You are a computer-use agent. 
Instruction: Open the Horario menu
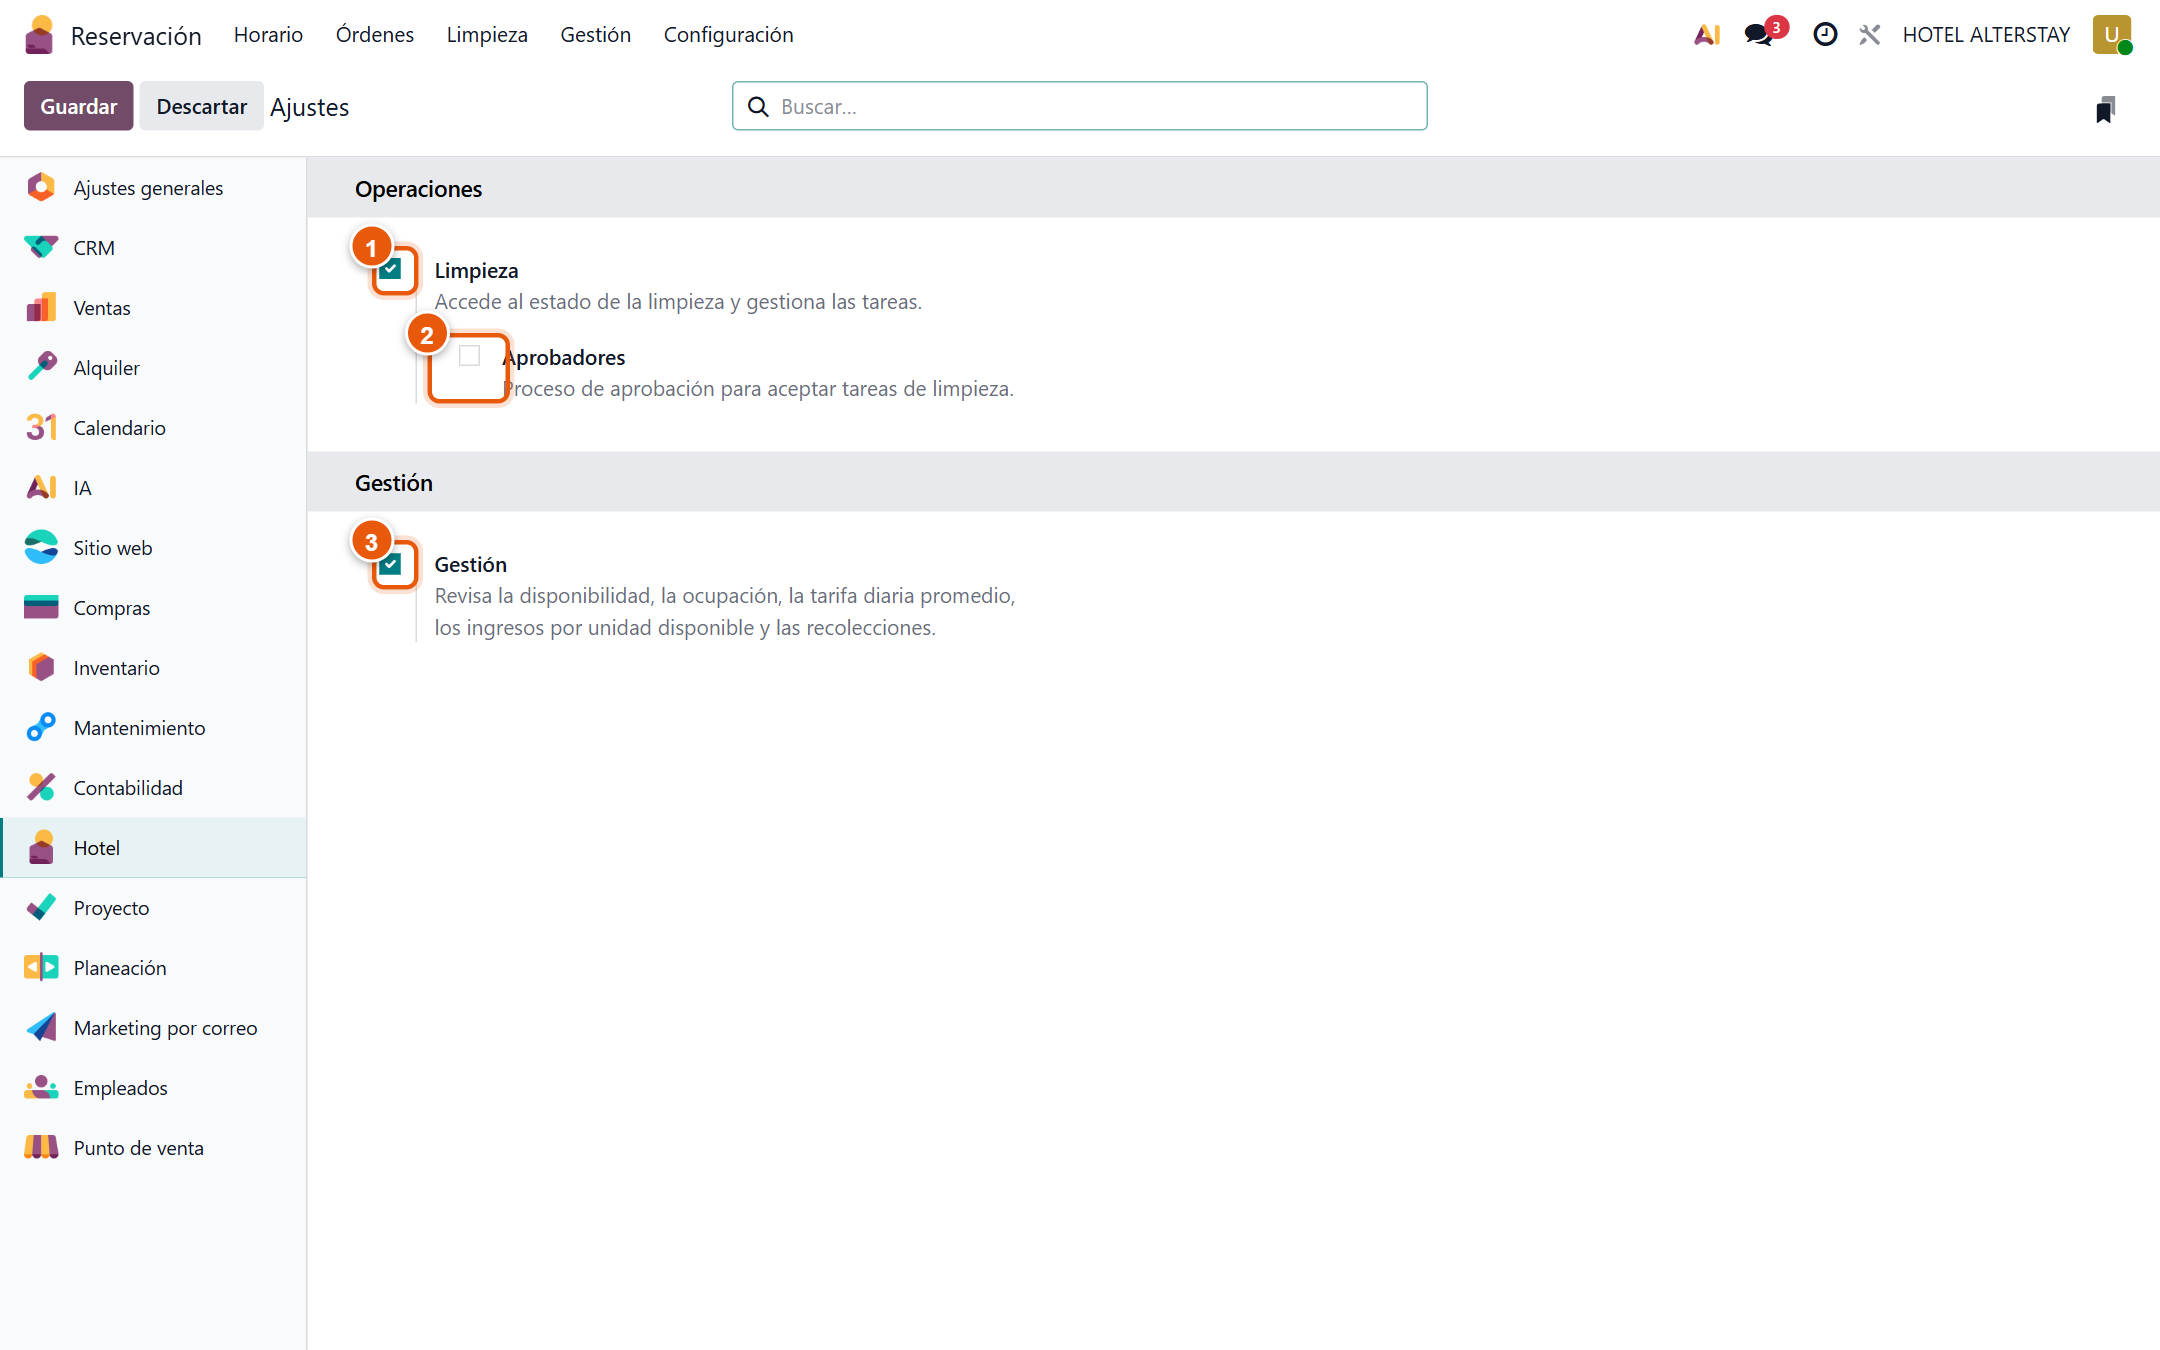point(268,35)
